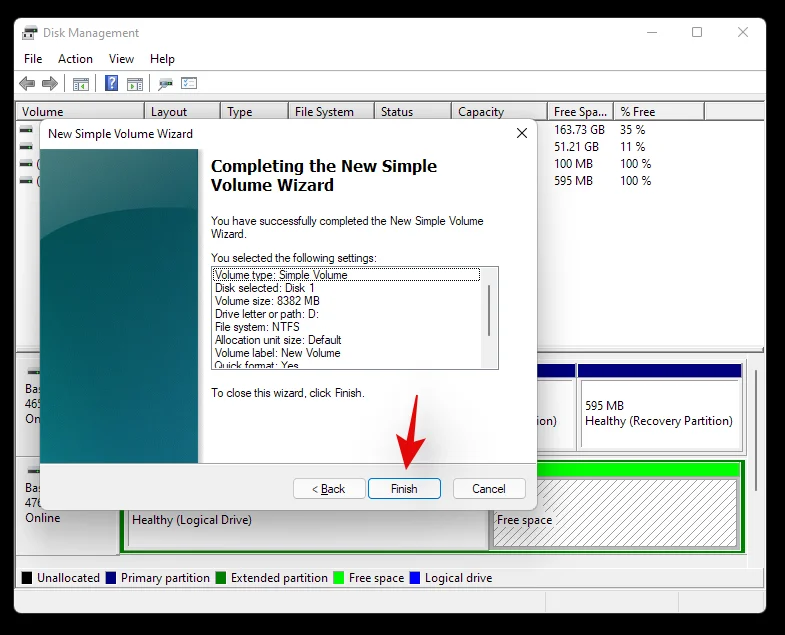Open the File menu
This screenshot has height=635, width=785.
(33, 59)
